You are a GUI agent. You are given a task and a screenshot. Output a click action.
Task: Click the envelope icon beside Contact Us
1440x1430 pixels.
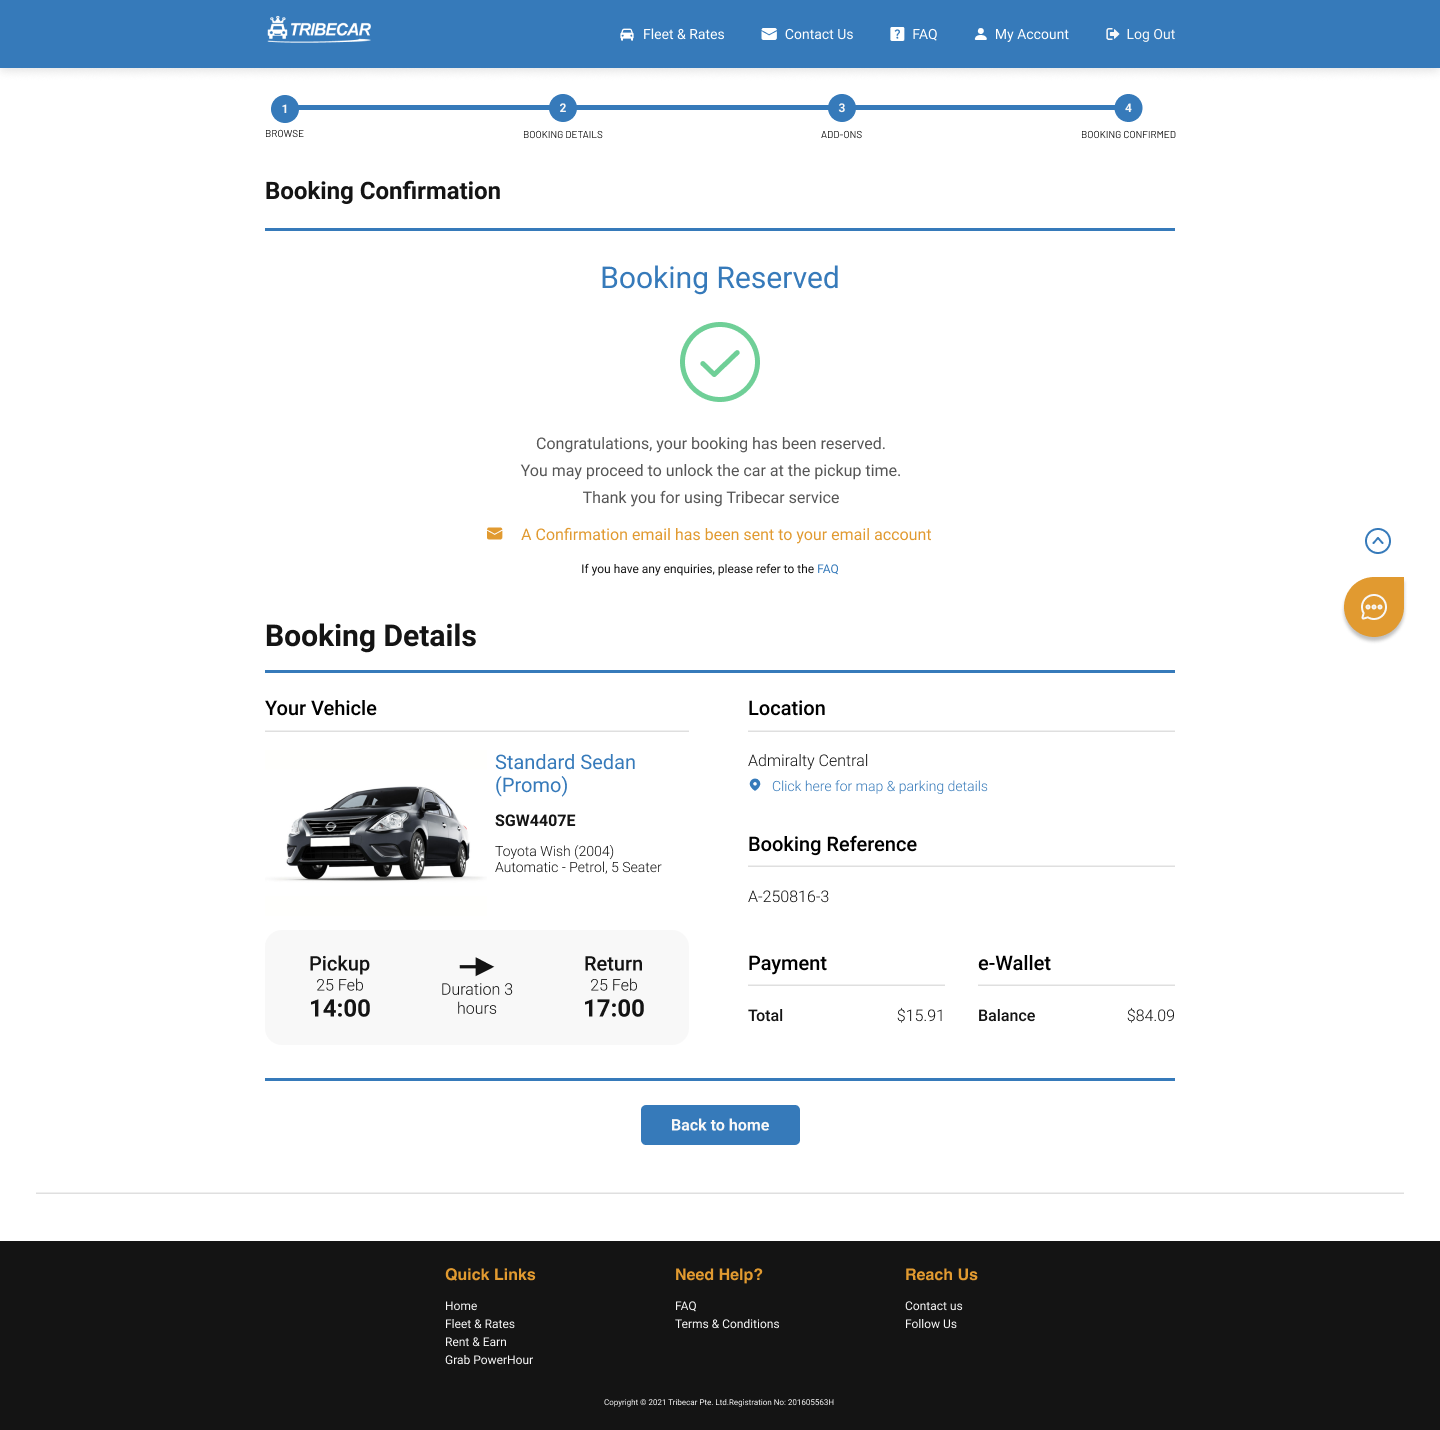click(769, 34)
